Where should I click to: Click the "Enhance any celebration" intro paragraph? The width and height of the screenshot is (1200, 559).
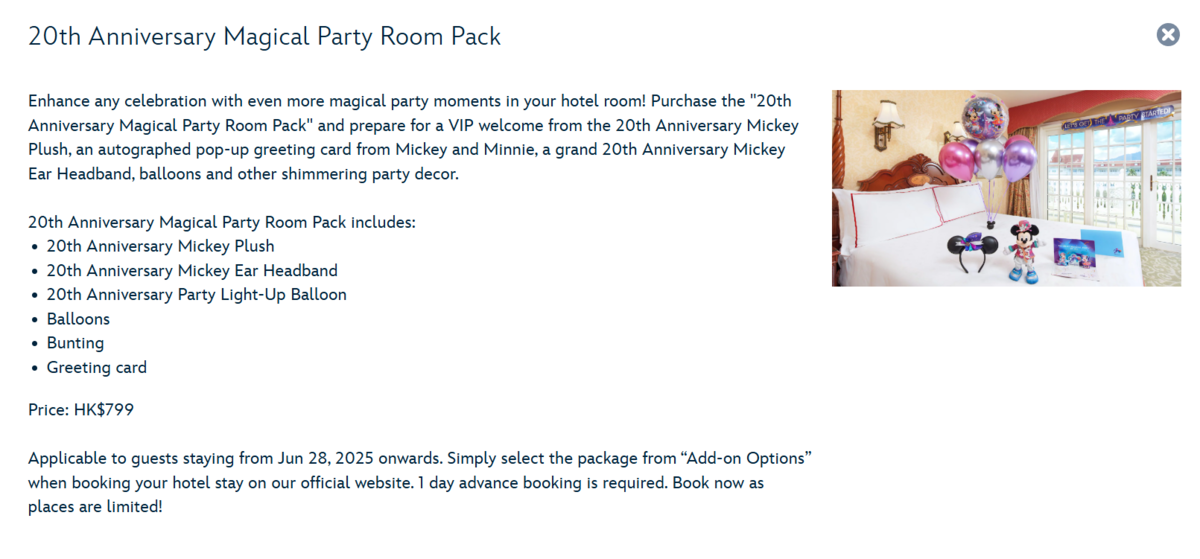(410, 138)
